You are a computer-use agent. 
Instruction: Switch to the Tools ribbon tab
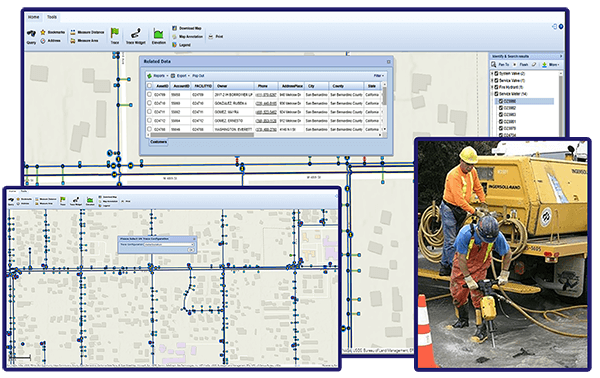click(x=52, y=17)
